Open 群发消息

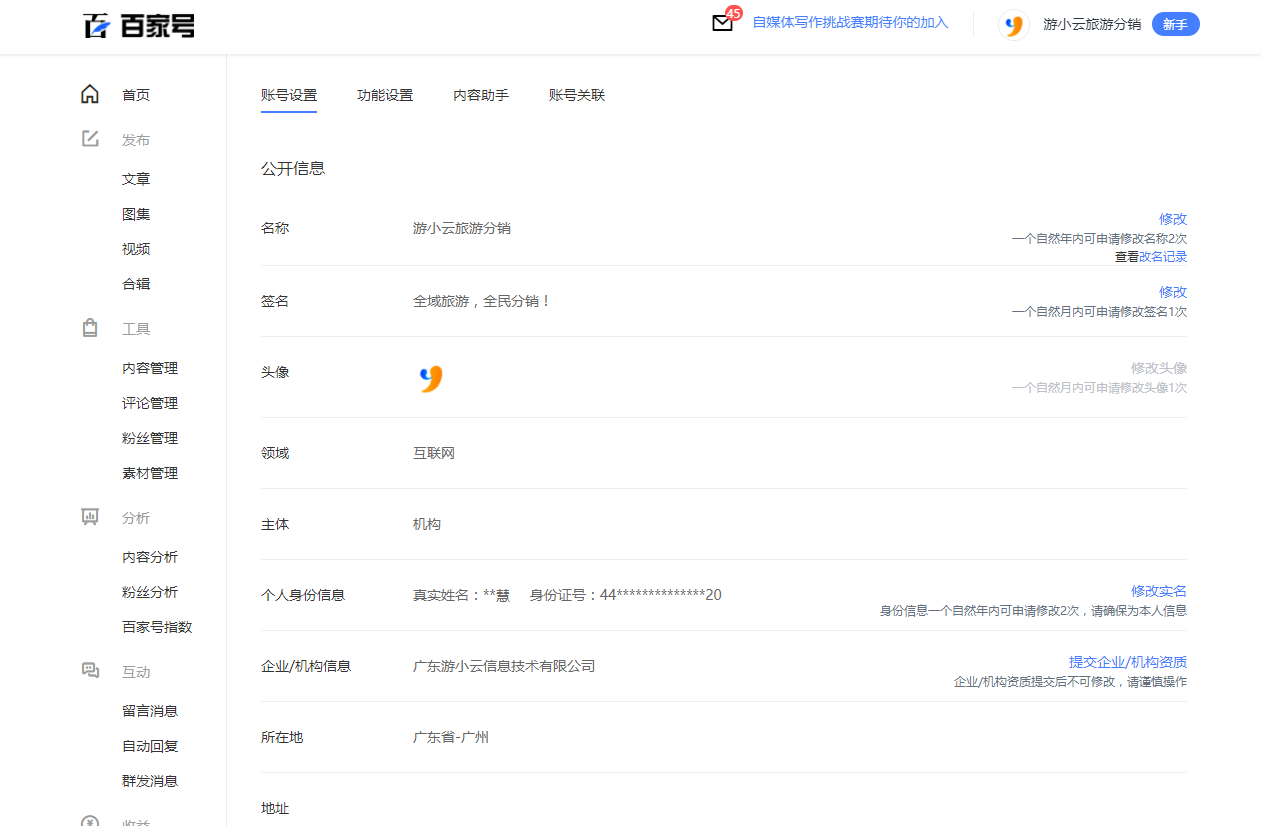[x=150, y=781]
